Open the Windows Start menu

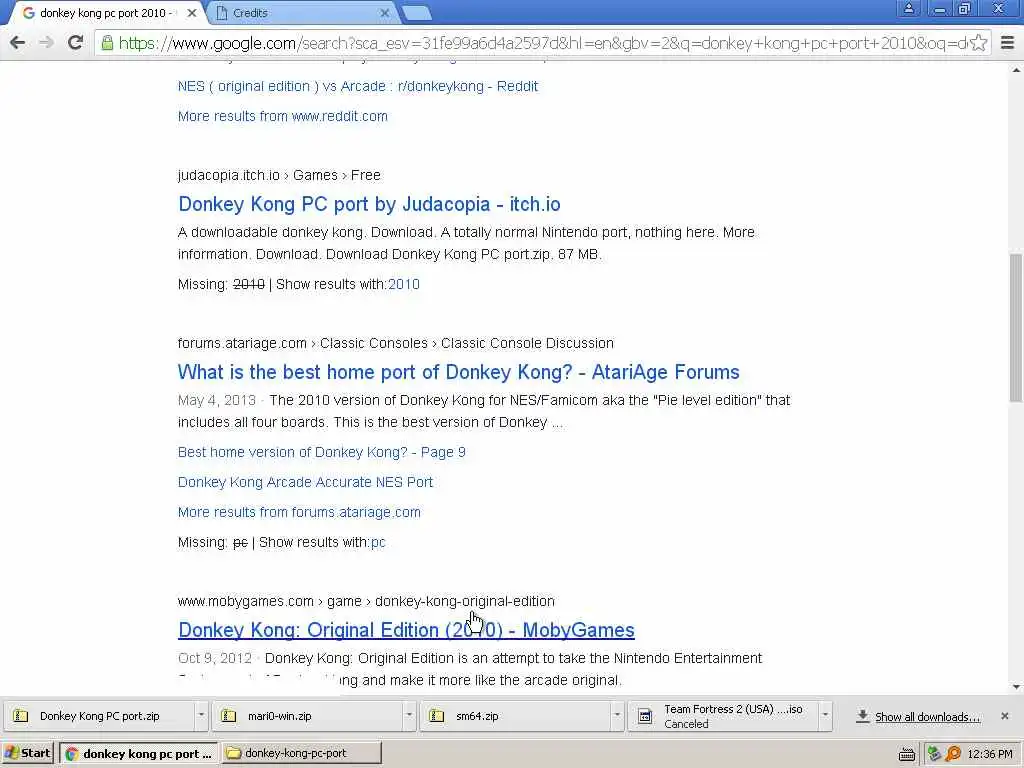click(x=27, y=753)
